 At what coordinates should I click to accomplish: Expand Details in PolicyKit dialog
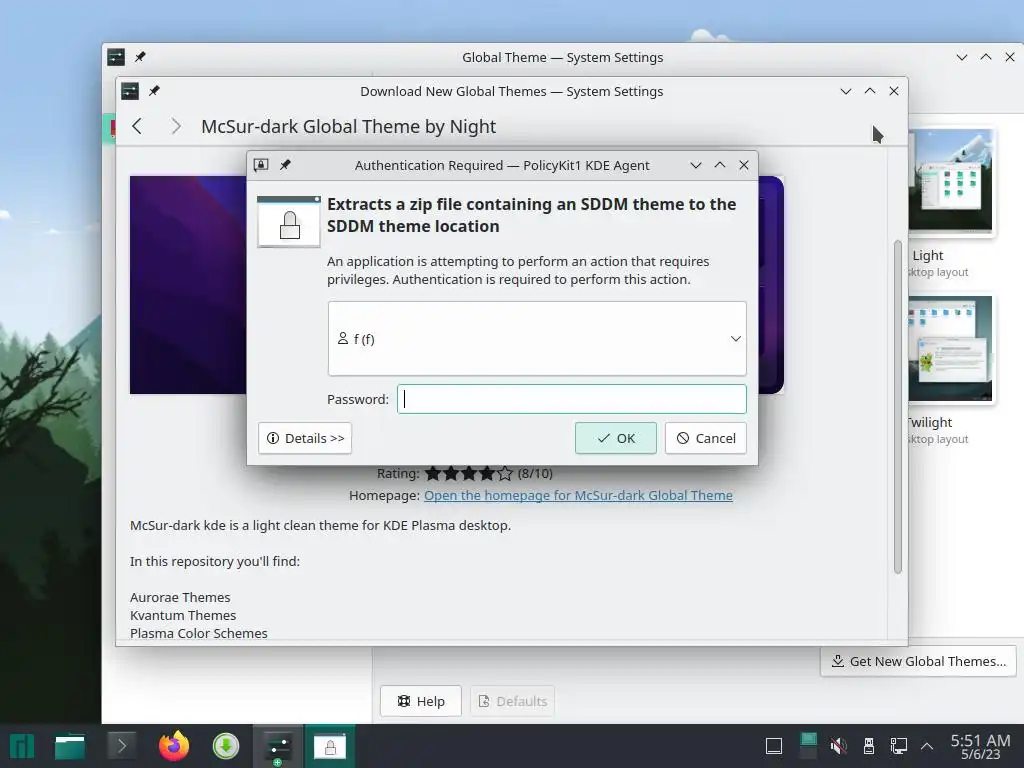click(305, 438)
